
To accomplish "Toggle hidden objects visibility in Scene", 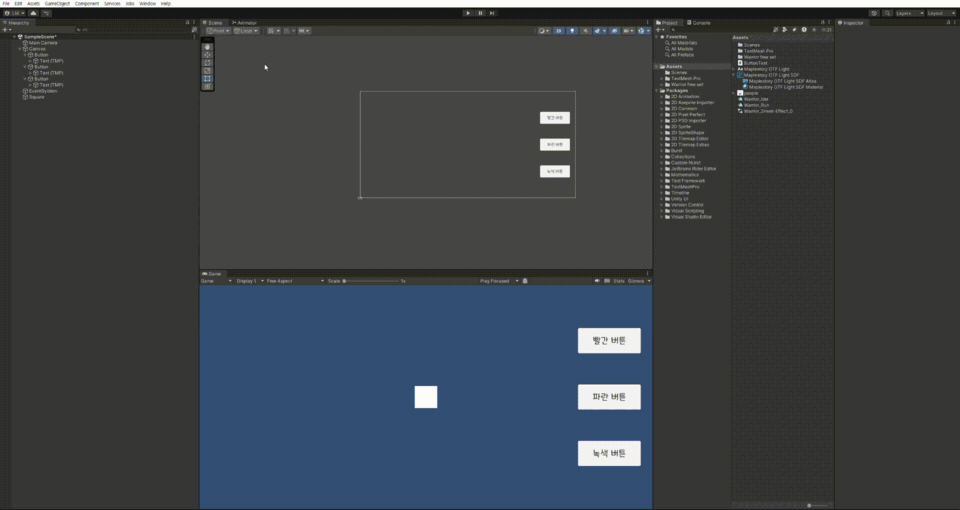I will pyautogui.click(x=614, y=31).
